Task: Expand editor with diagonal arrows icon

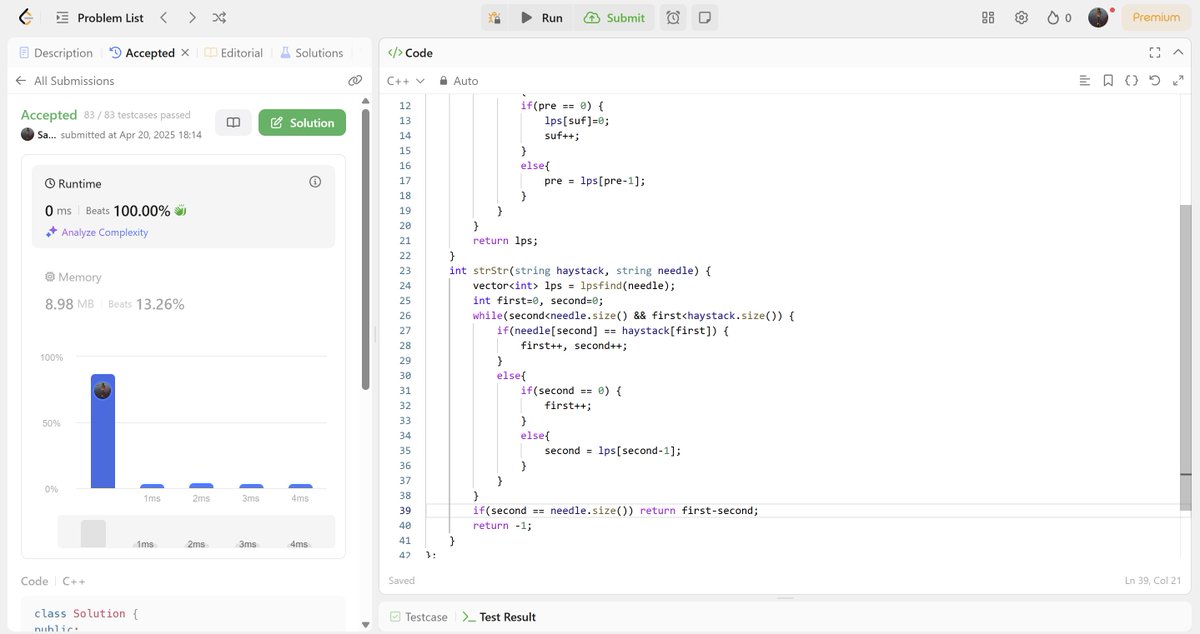Action: click(1178, 81)
